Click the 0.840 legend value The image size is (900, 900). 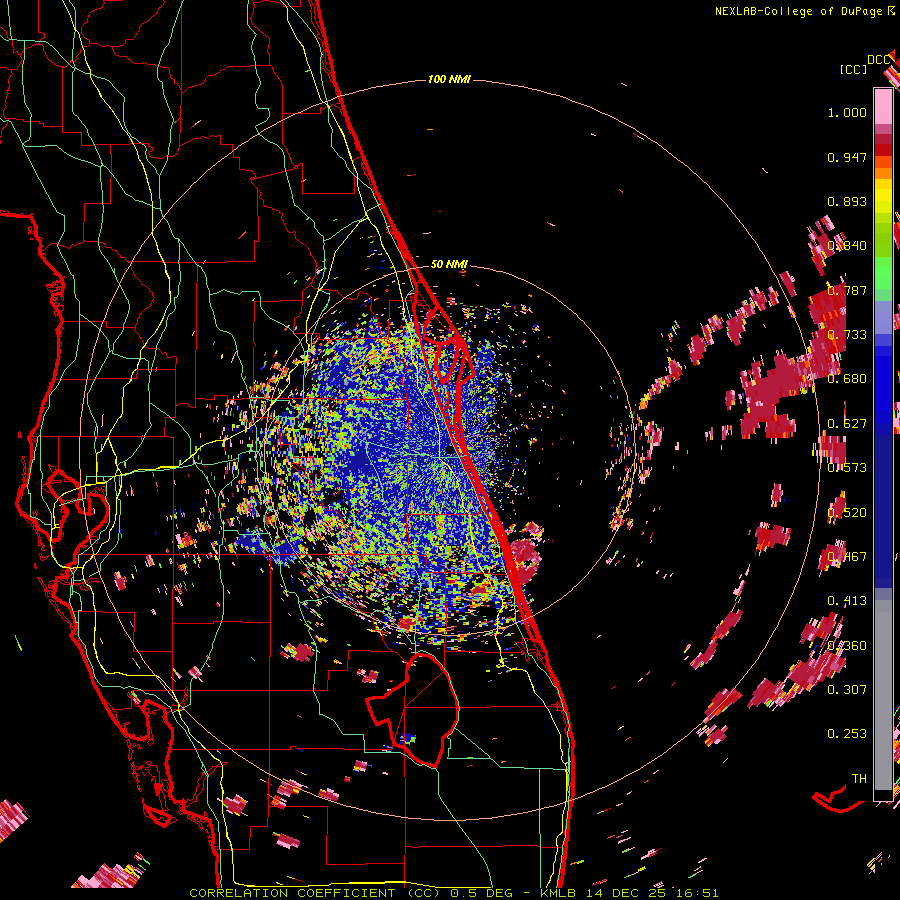pyautogui.click(x=847, y=246)
